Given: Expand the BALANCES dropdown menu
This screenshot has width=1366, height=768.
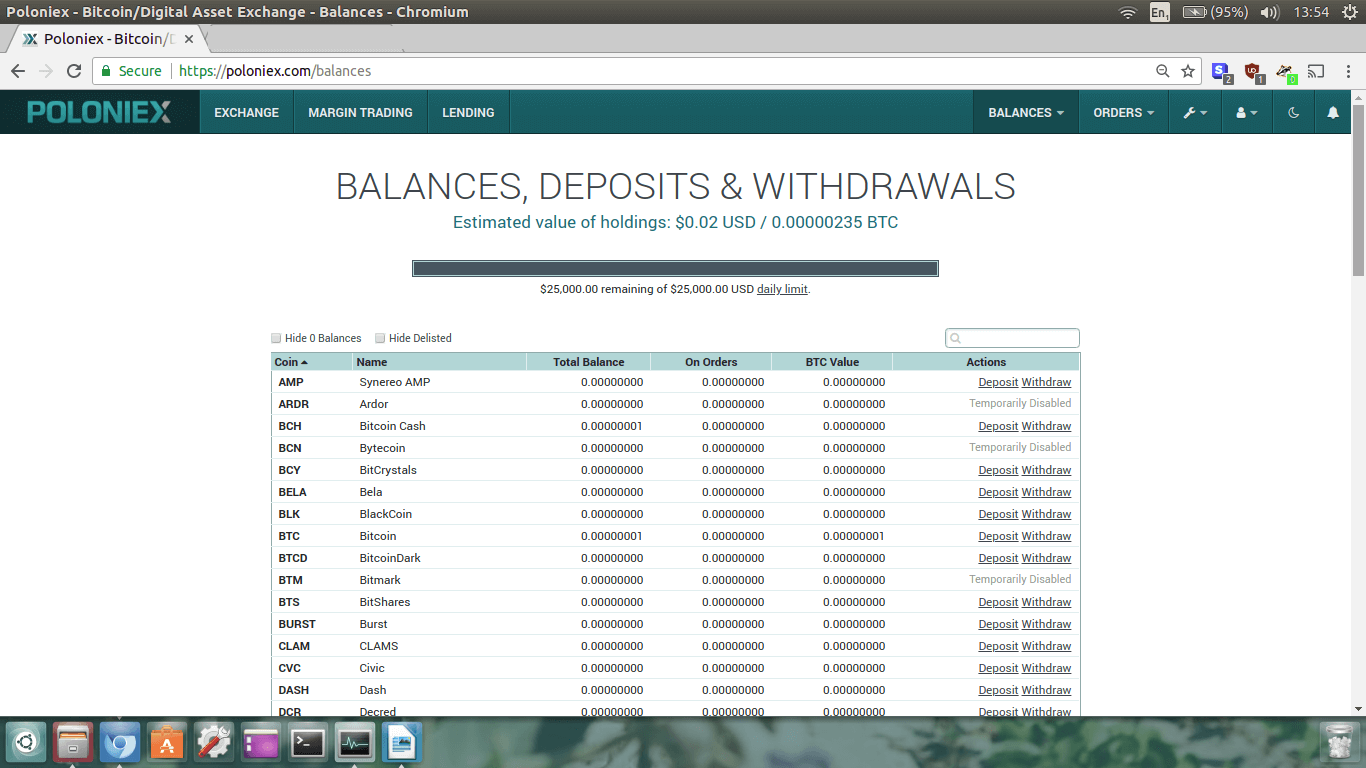Looking at the screenshot, I should (x=1026, y=112).
